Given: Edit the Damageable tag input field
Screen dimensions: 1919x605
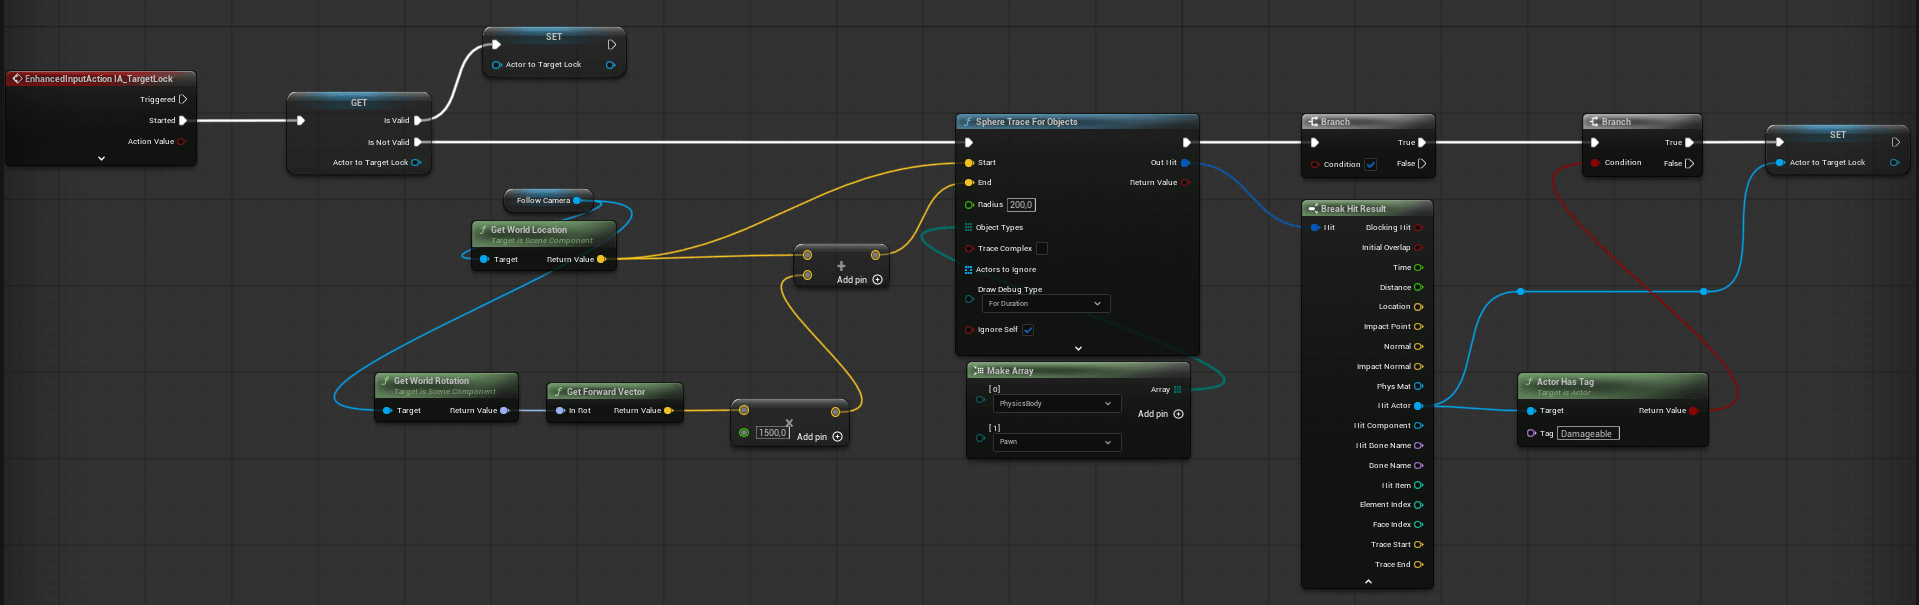Looking at the screenshot, I should pyautogui.click(x=1588, y=433).
